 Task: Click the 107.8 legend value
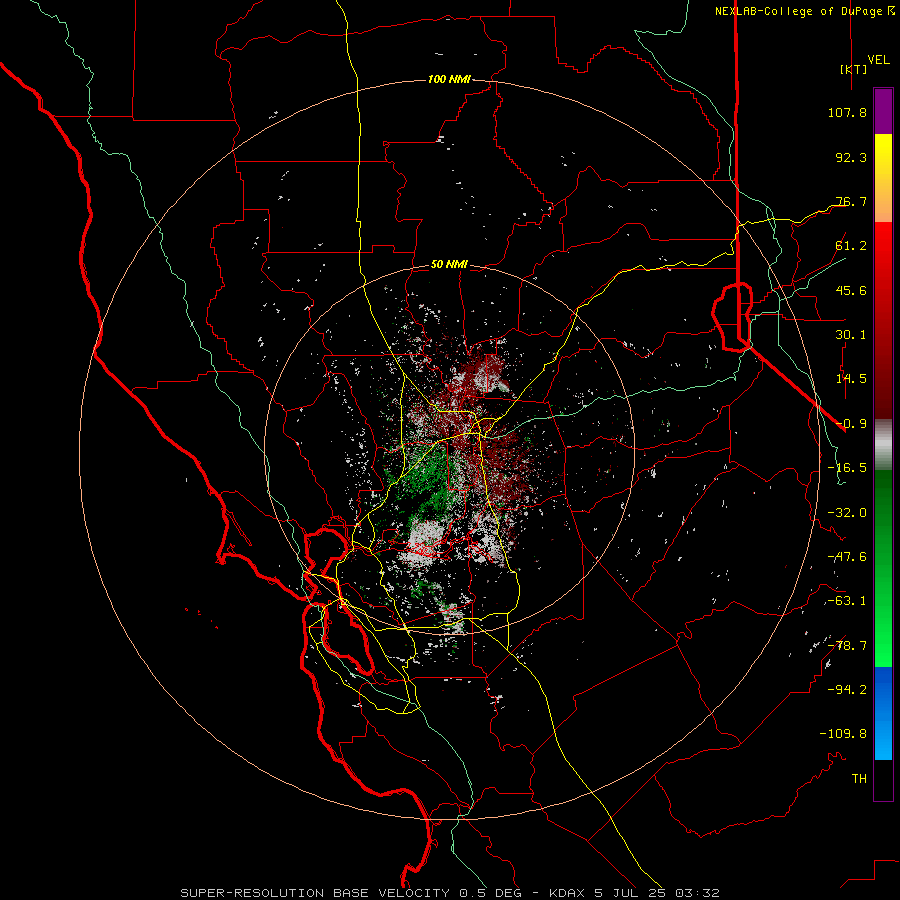point(847,112)
